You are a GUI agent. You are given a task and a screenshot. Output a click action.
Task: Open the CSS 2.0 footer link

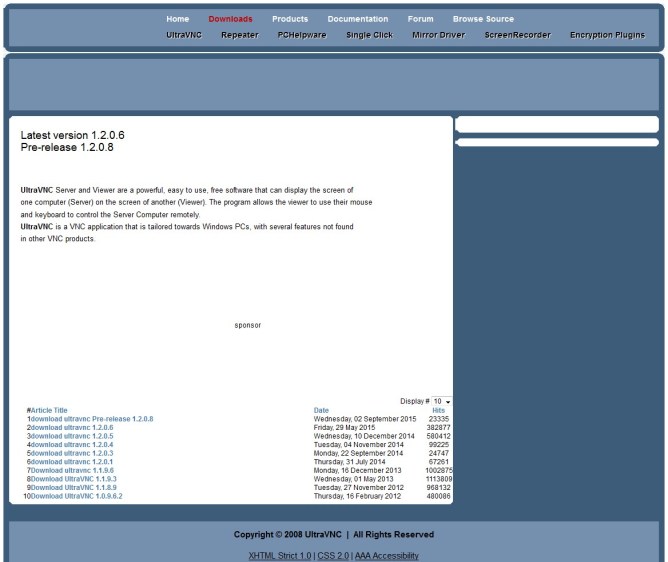click(x=333, y=556)
